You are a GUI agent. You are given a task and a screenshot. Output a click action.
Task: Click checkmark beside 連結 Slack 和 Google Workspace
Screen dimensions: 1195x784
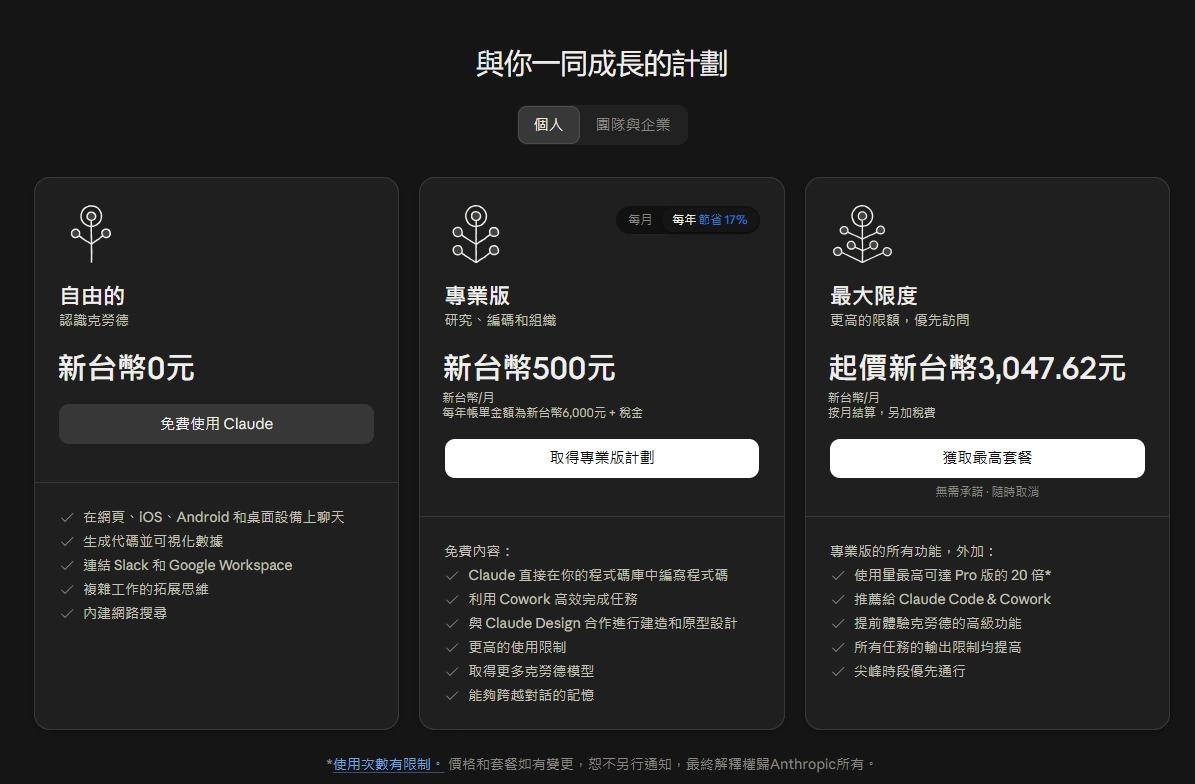67,565
